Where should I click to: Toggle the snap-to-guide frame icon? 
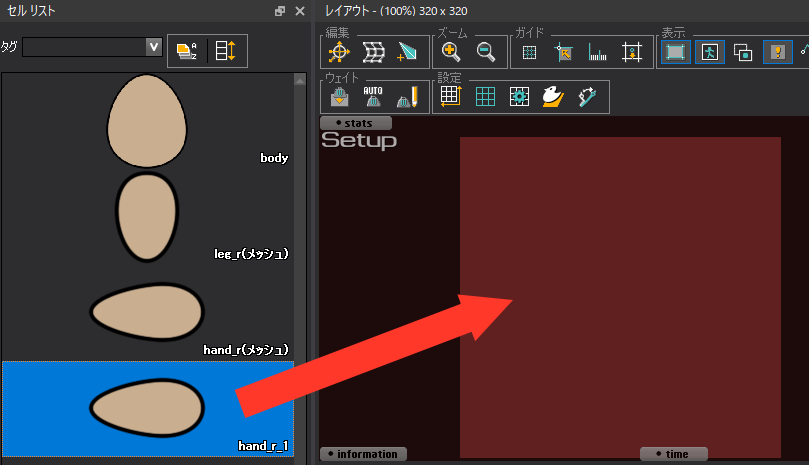(x=632, y=52)
